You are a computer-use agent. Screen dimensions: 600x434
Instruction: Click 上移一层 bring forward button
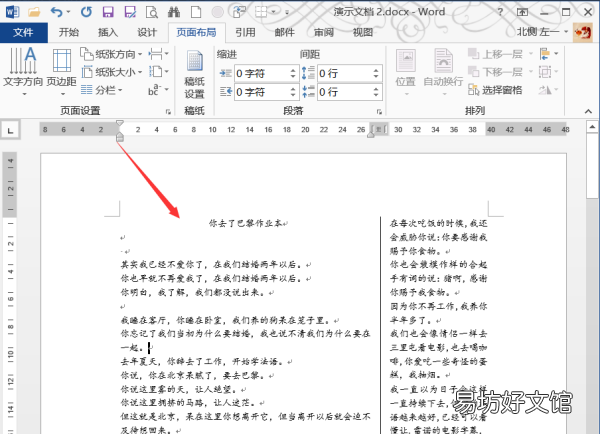496,54
